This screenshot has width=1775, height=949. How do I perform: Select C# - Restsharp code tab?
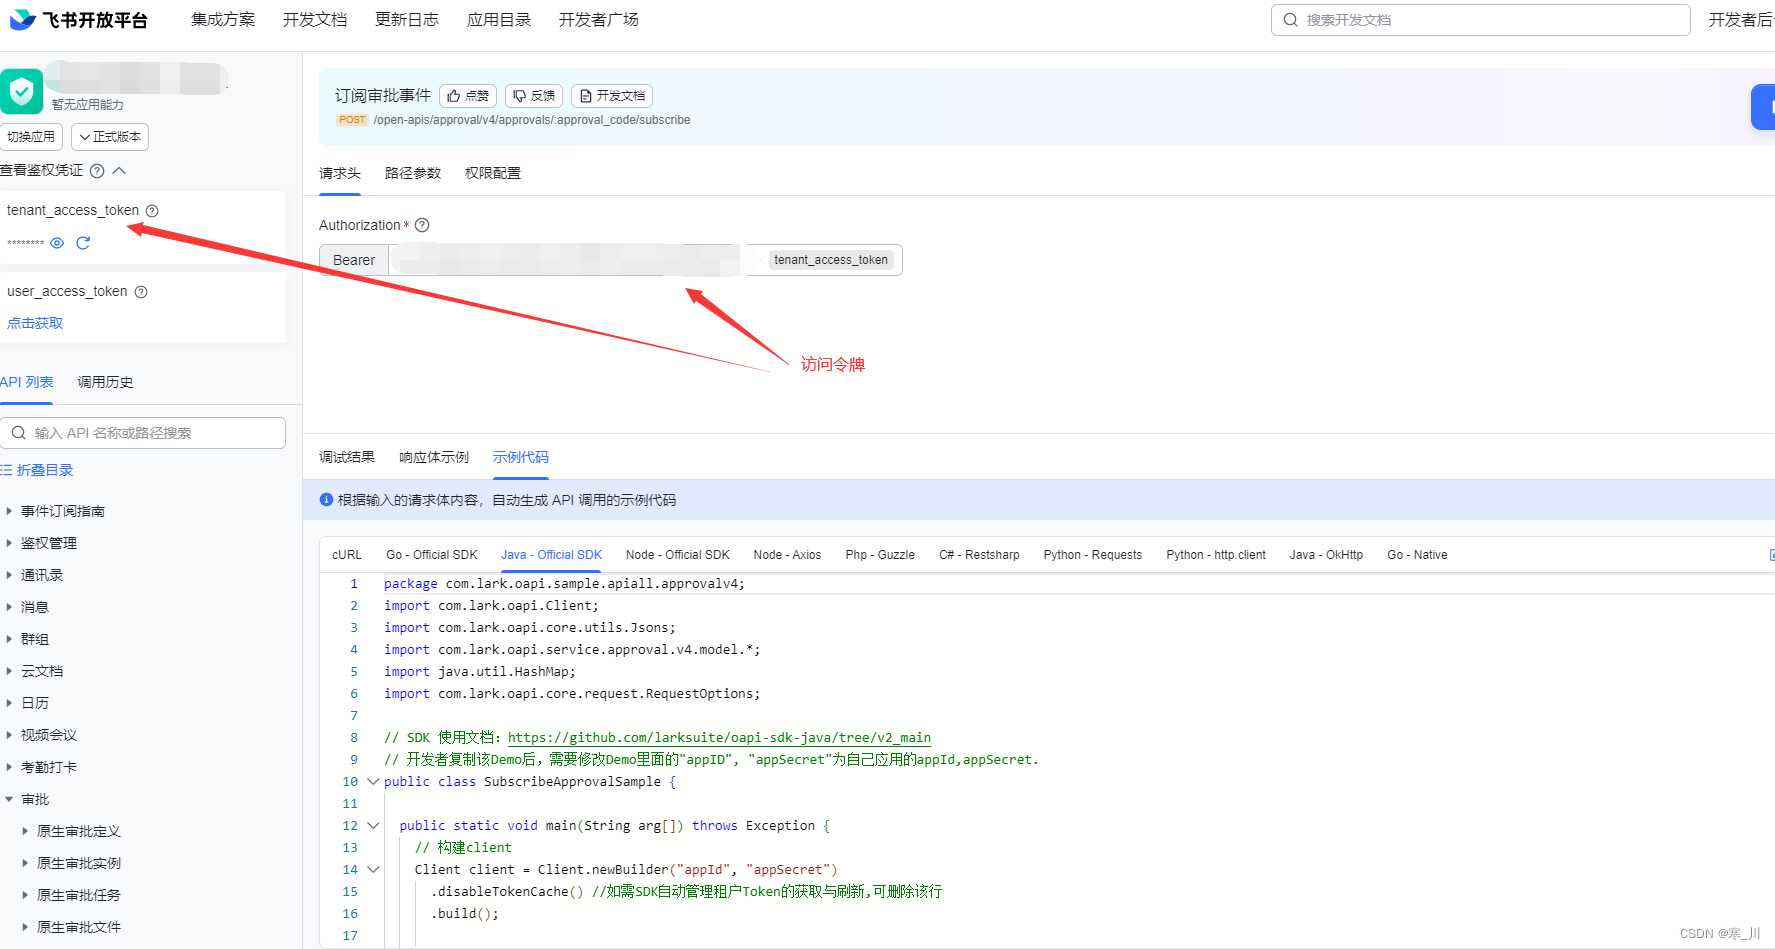(979, 555)
